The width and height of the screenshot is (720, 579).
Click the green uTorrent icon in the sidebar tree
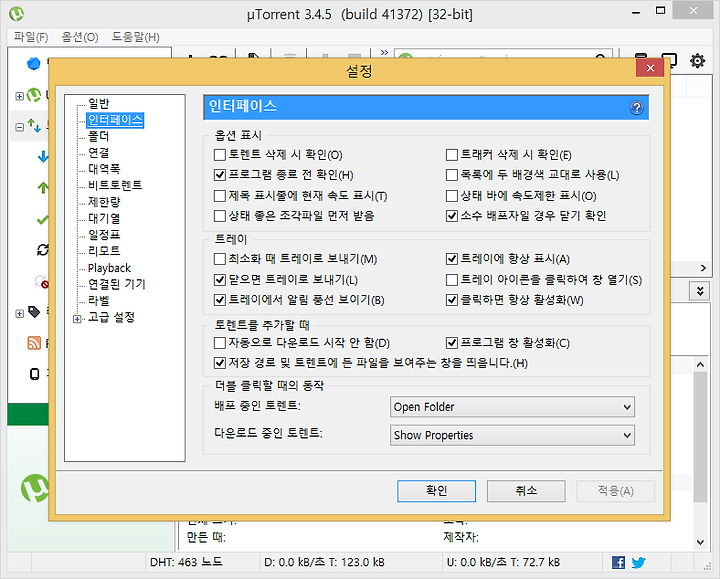click(x=34, y=95)
